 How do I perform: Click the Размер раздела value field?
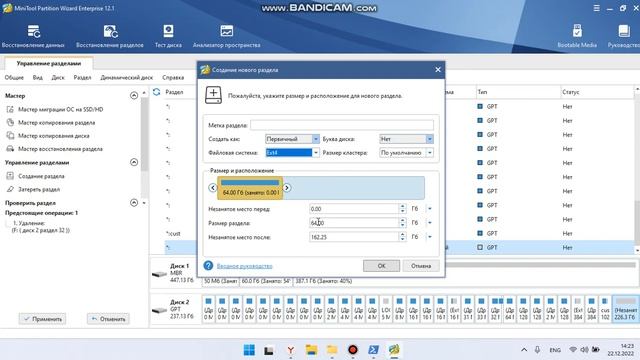tap(354, 223)
